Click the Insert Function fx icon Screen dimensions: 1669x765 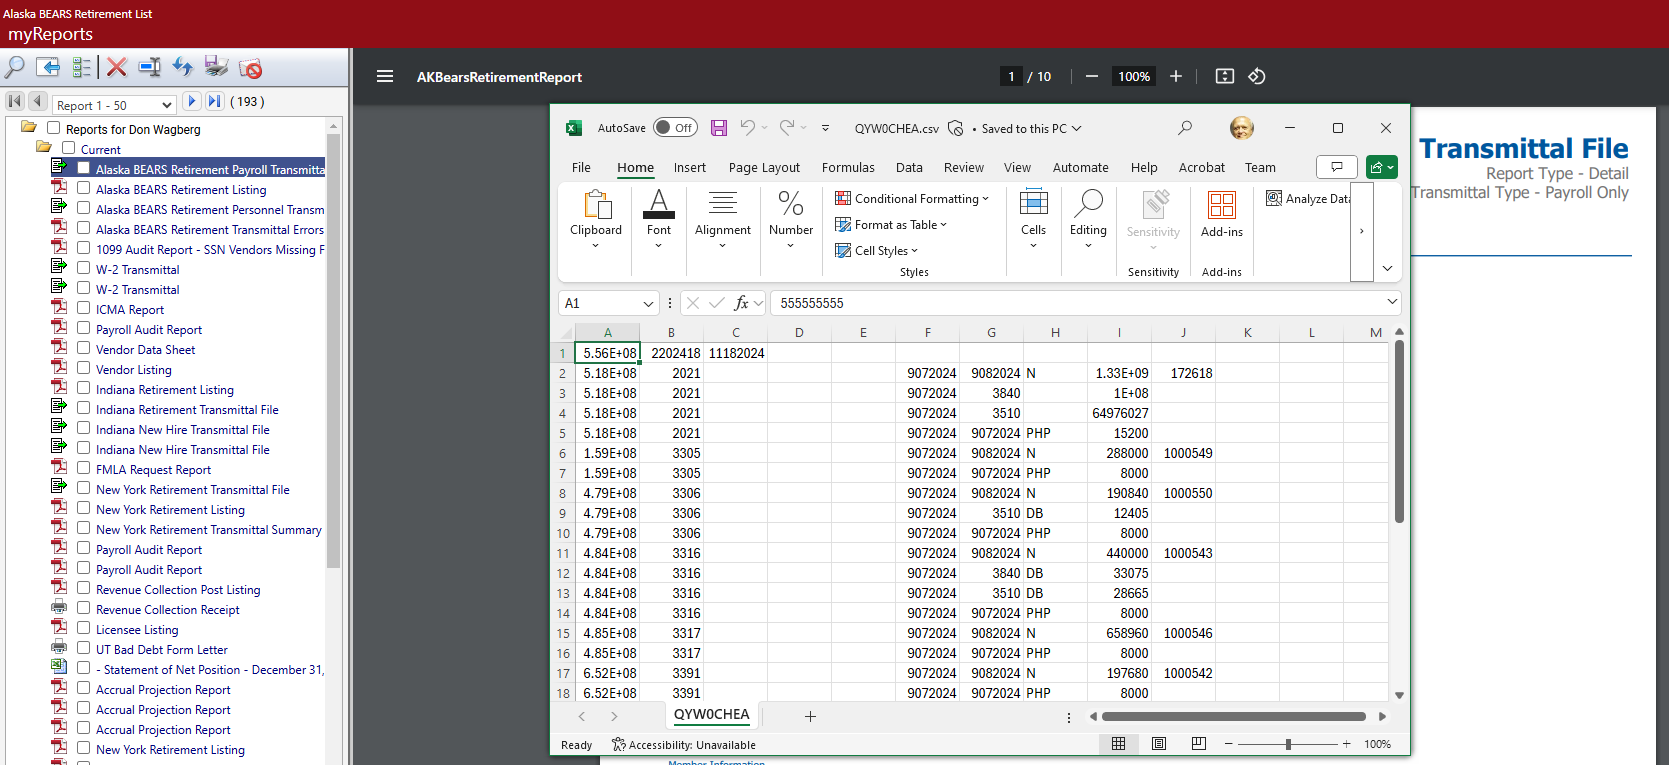click(741, 303)
